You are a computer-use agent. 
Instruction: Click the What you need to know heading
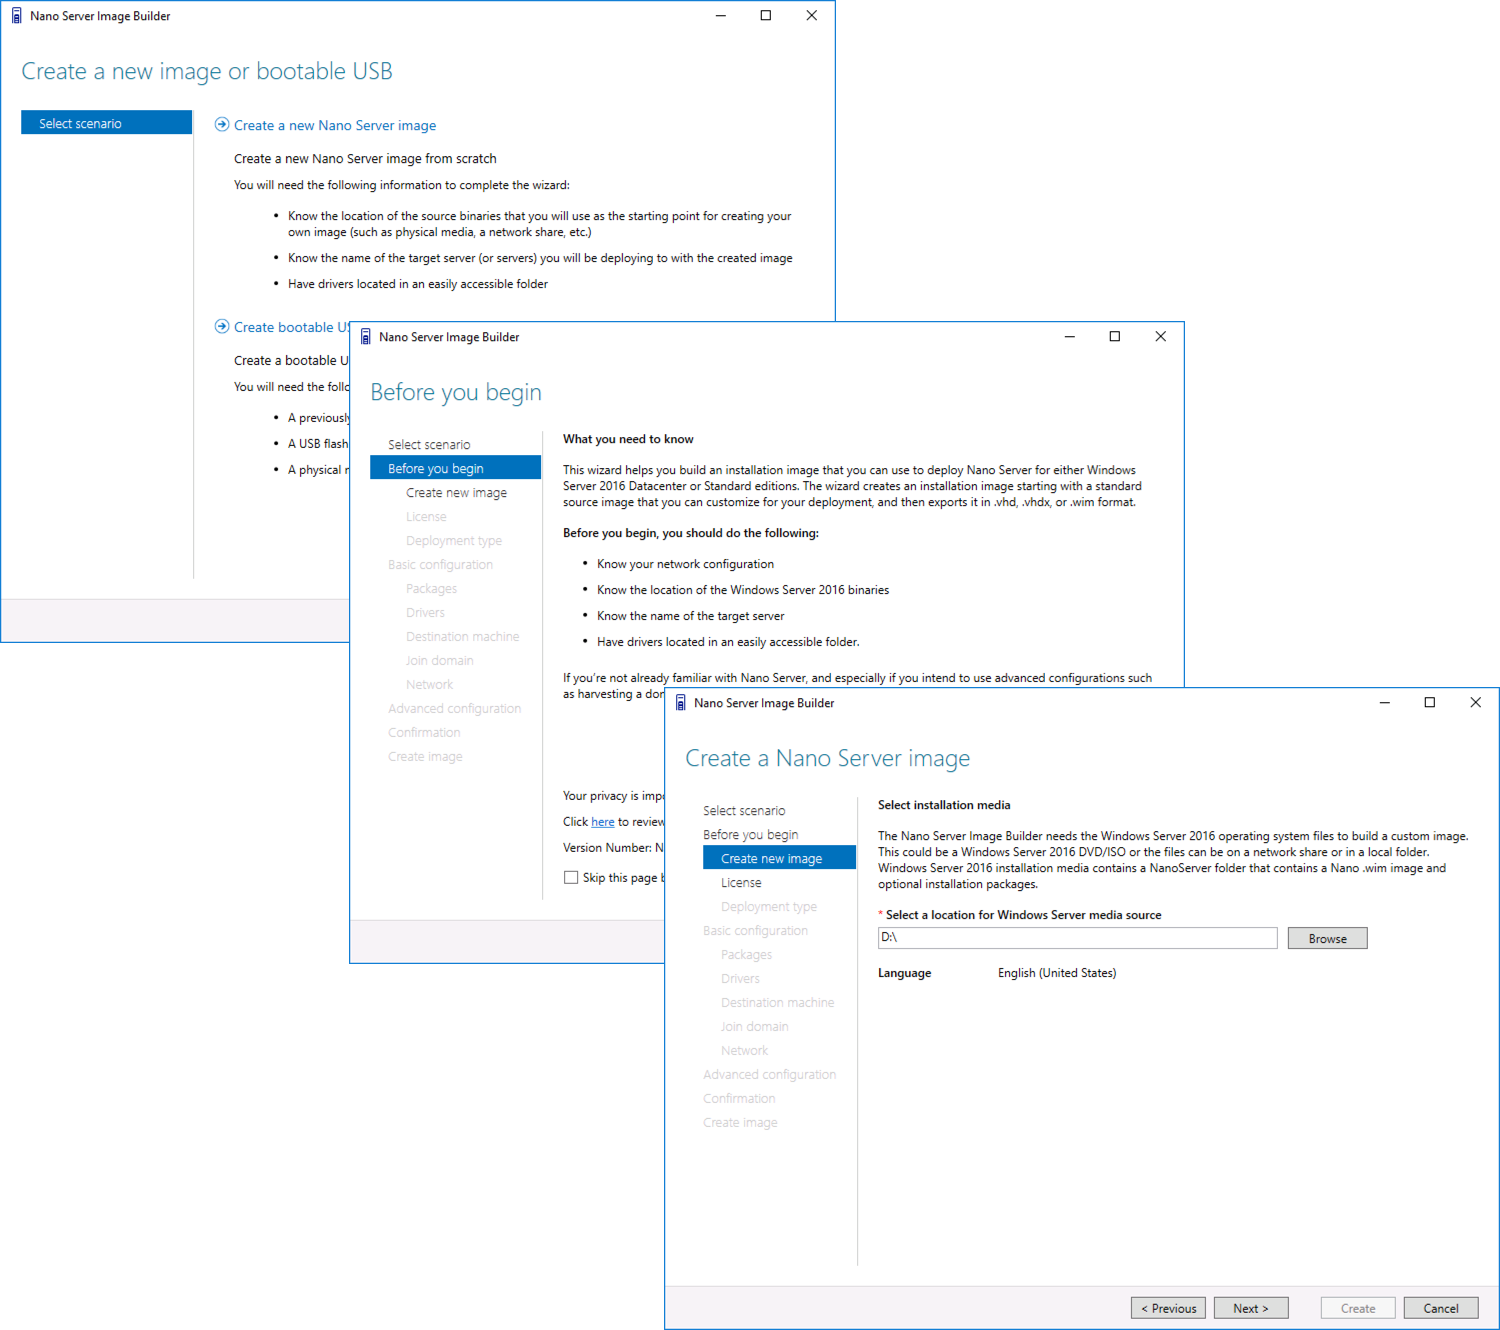click(628, 439)
